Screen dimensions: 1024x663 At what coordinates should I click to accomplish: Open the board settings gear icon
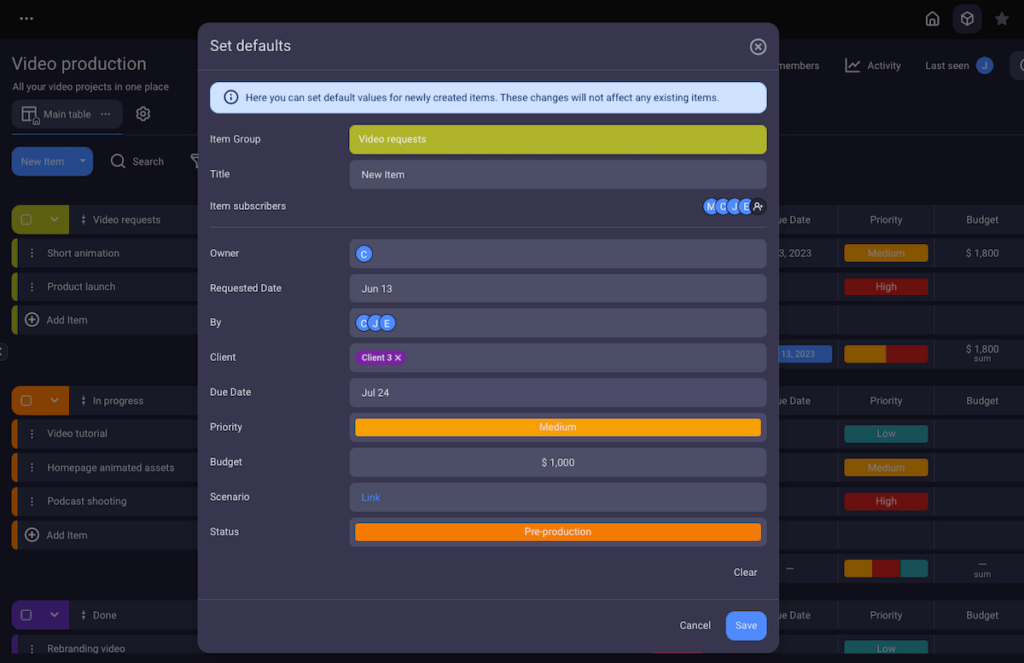click(x=142, y=113)
